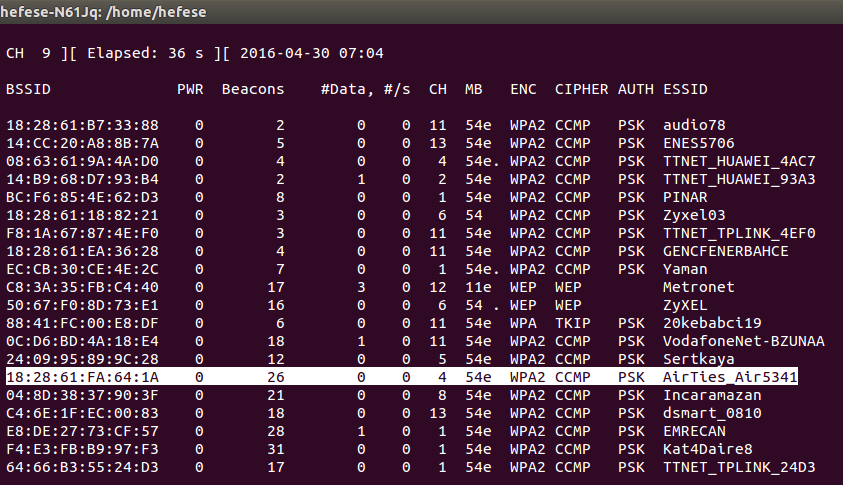The image size is (843, 485).
Task: Click TKIP cipher in 20kebabci19 row
Action: coord(572,323)
